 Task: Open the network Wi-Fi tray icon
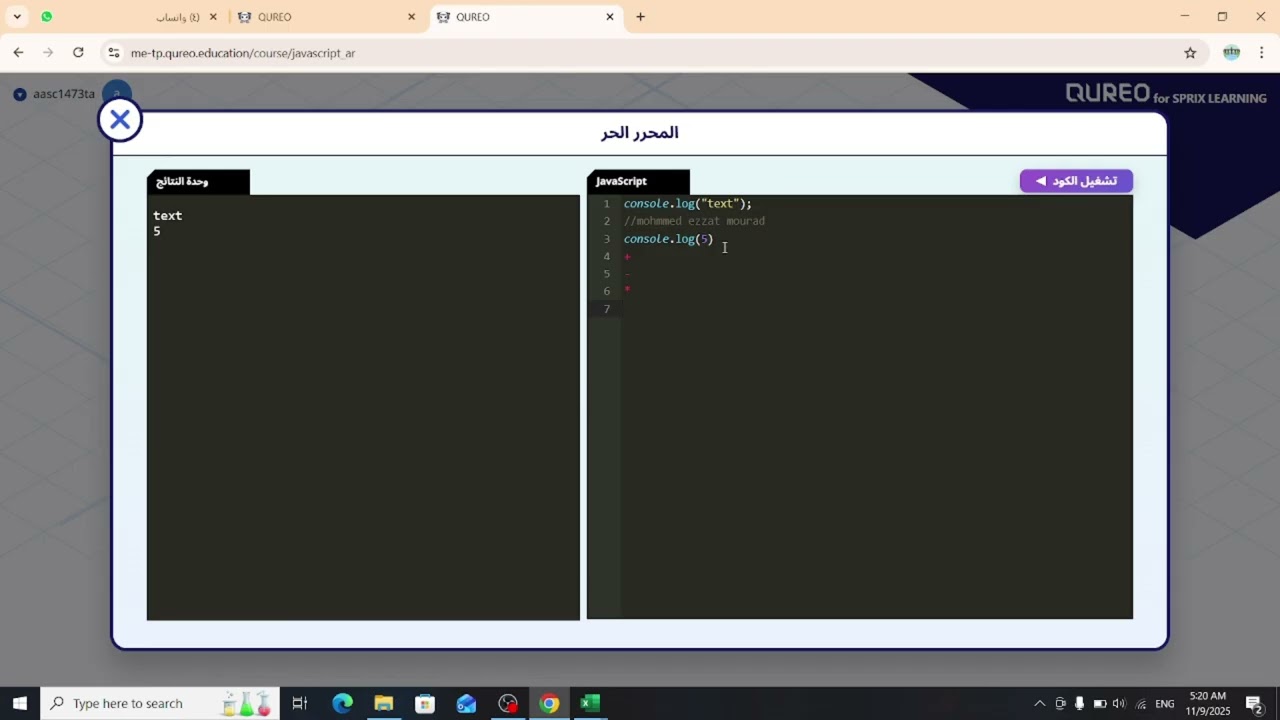tap(1141, 704)
